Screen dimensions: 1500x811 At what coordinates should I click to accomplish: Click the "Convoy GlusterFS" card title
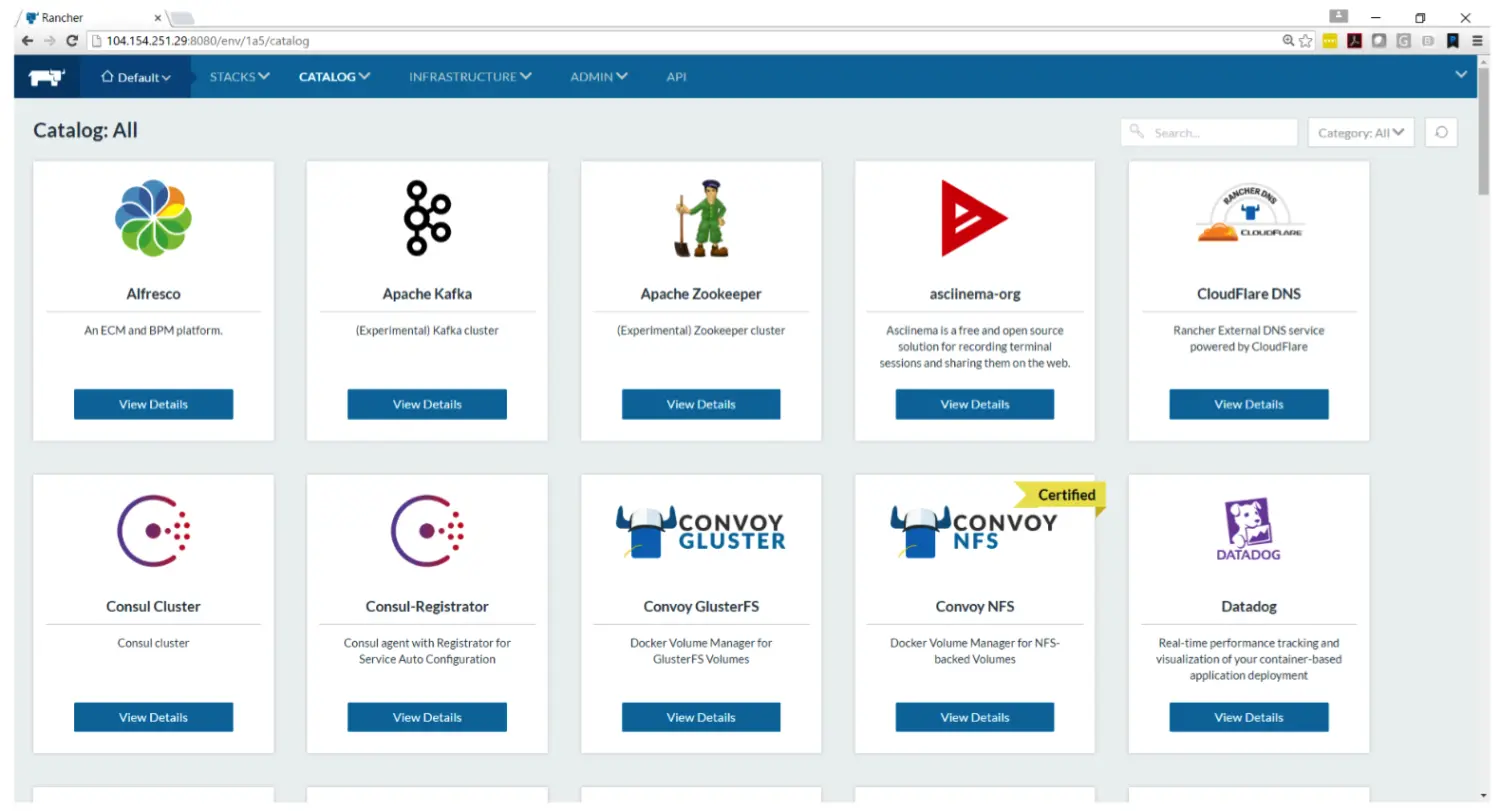(x=701, y=606)
